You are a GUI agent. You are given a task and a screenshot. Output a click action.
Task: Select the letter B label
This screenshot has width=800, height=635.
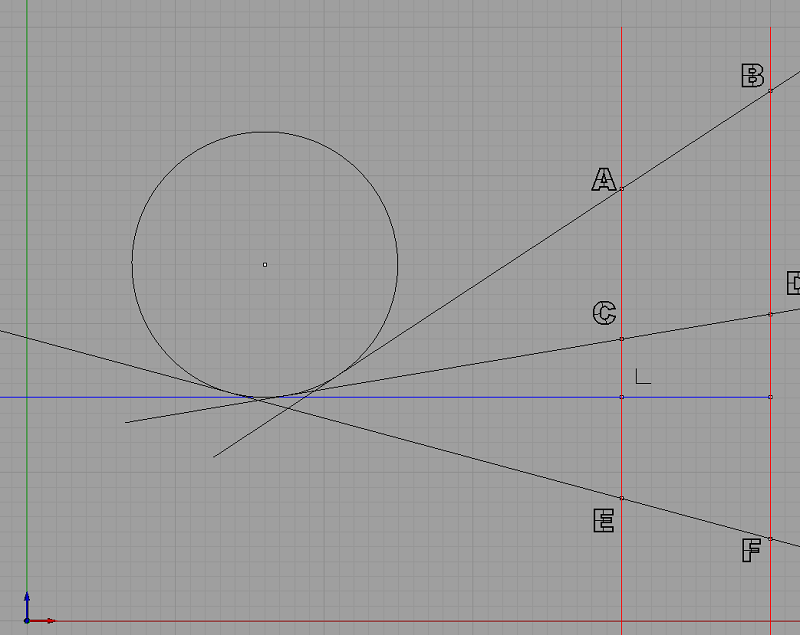753,75
